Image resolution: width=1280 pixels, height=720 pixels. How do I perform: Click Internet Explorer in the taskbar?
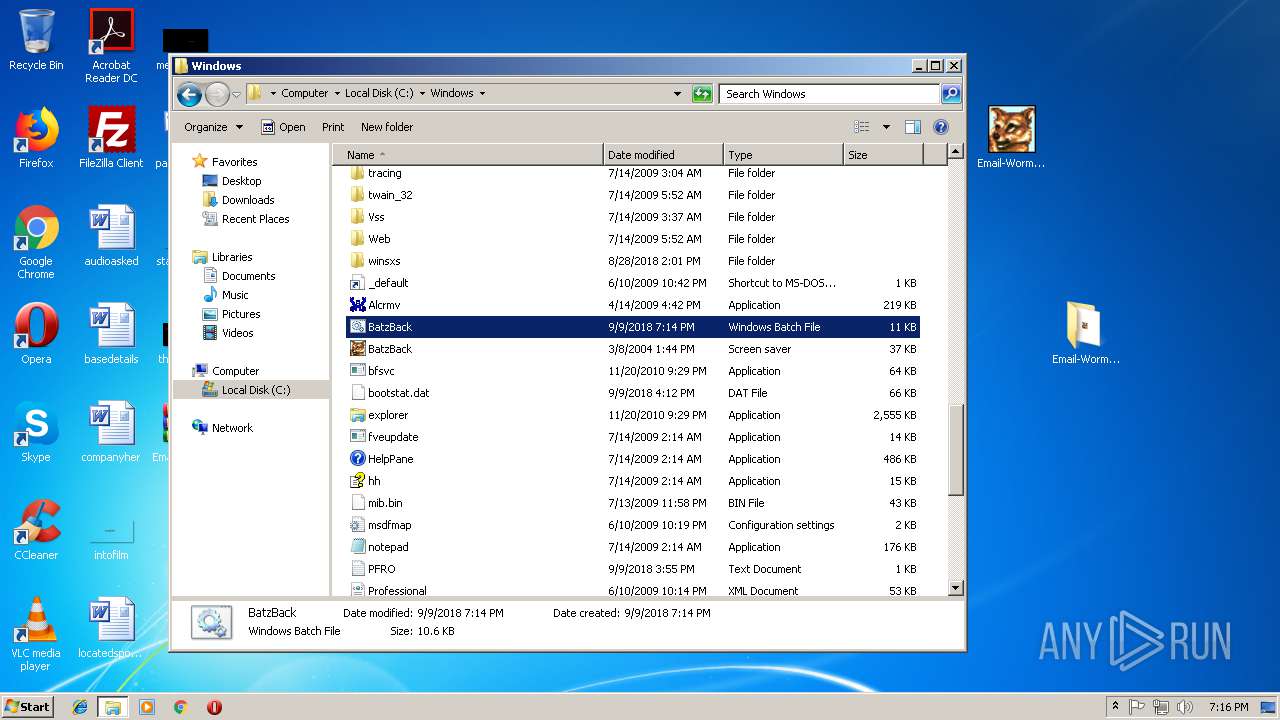coord(80,707)
